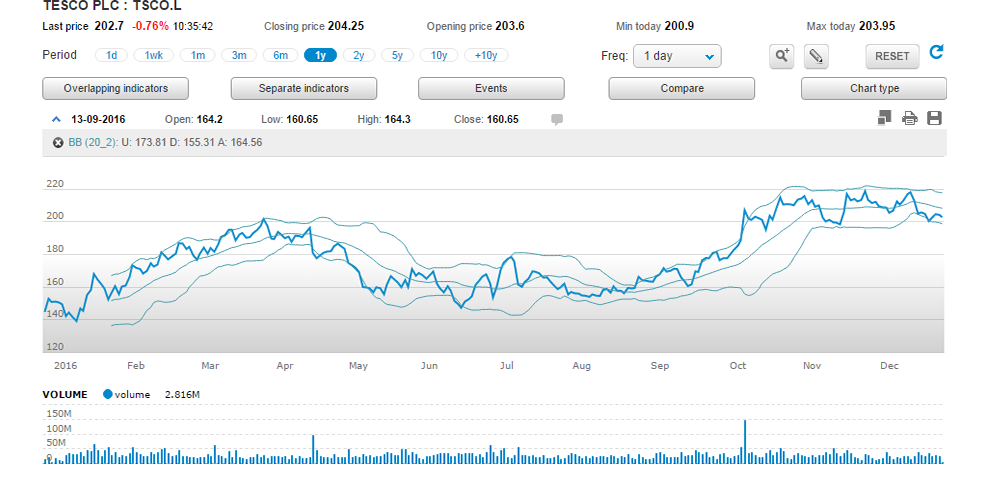Open the zoom magnifier tool
Viewport: 988px width, 500px height.
(x=781, y=56)
